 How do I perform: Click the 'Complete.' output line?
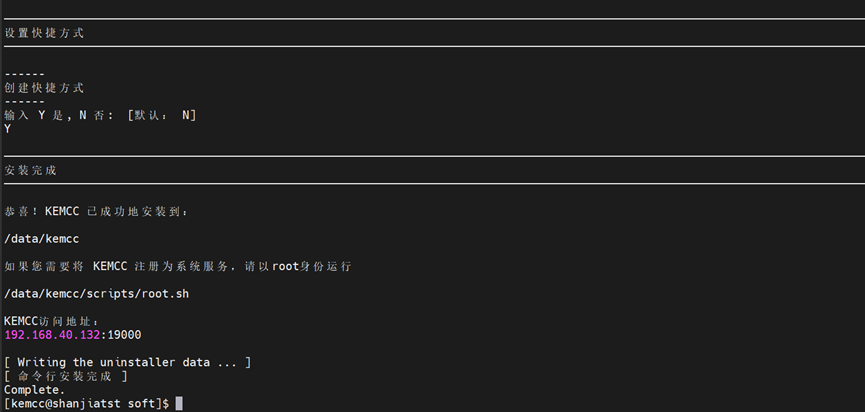pos(35,389)
